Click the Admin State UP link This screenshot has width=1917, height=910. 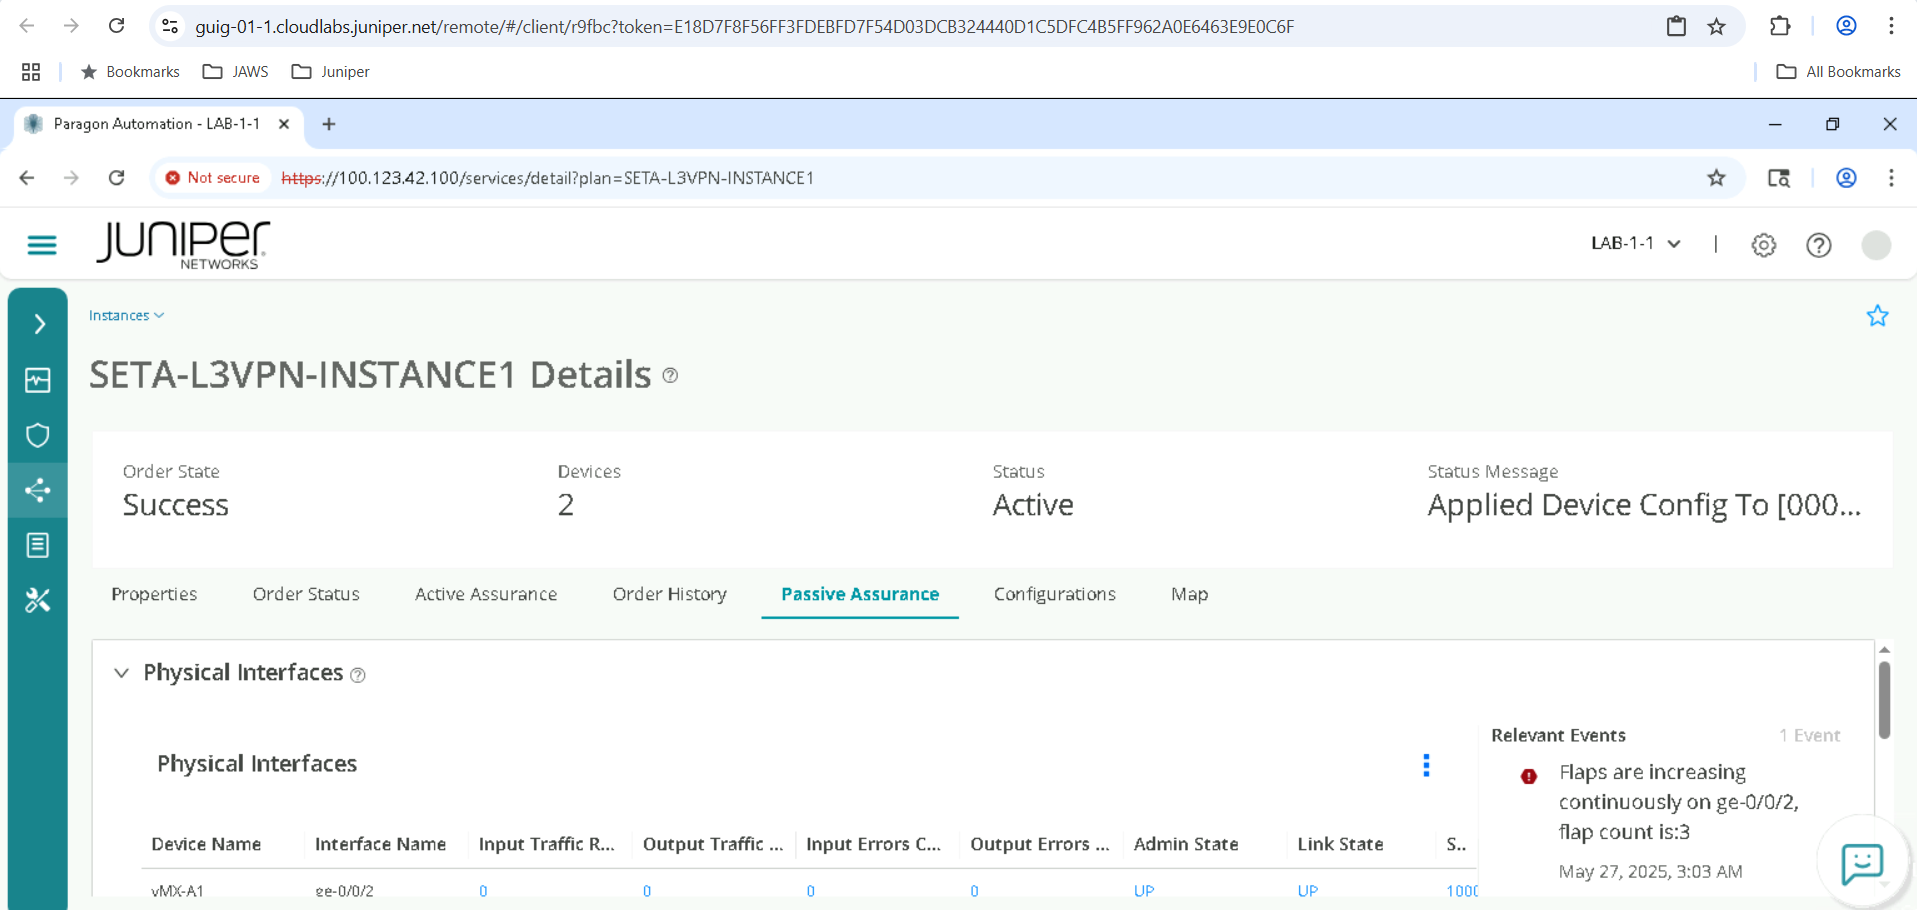[x=1143, y=891]
